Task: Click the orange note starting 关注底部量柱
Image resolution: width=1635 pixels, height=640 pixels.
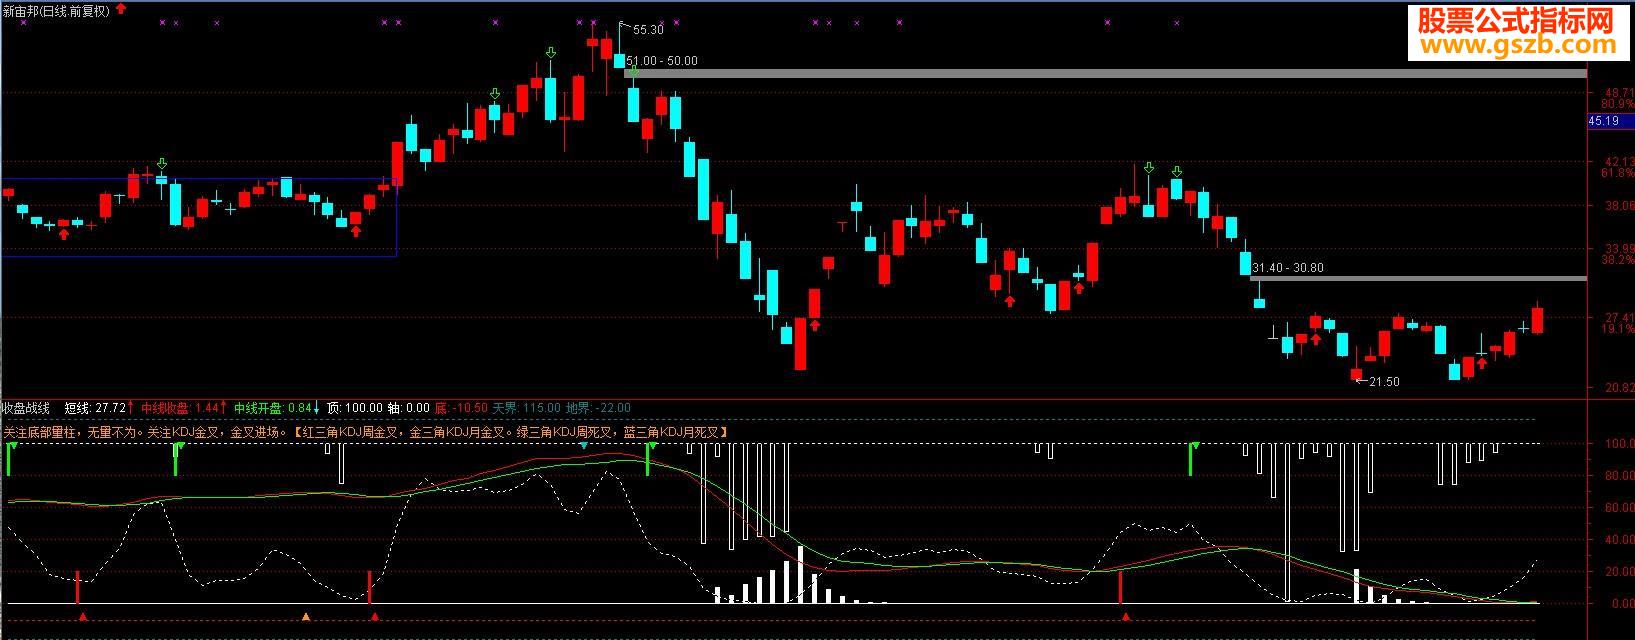Action: 365,432
